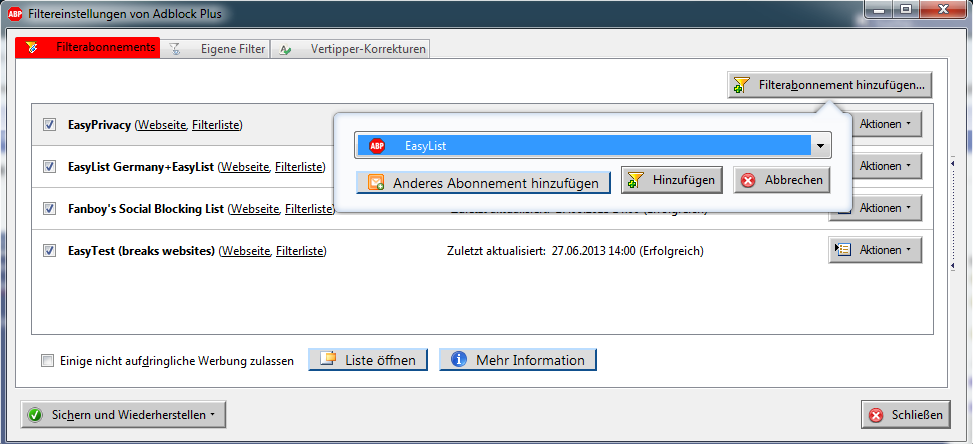Confirm with the Hinzufügen button

point(672,180)
